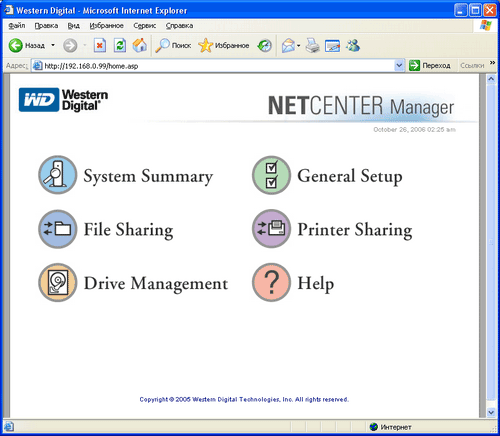Click the System Summary link text

(x=148, y=176)
